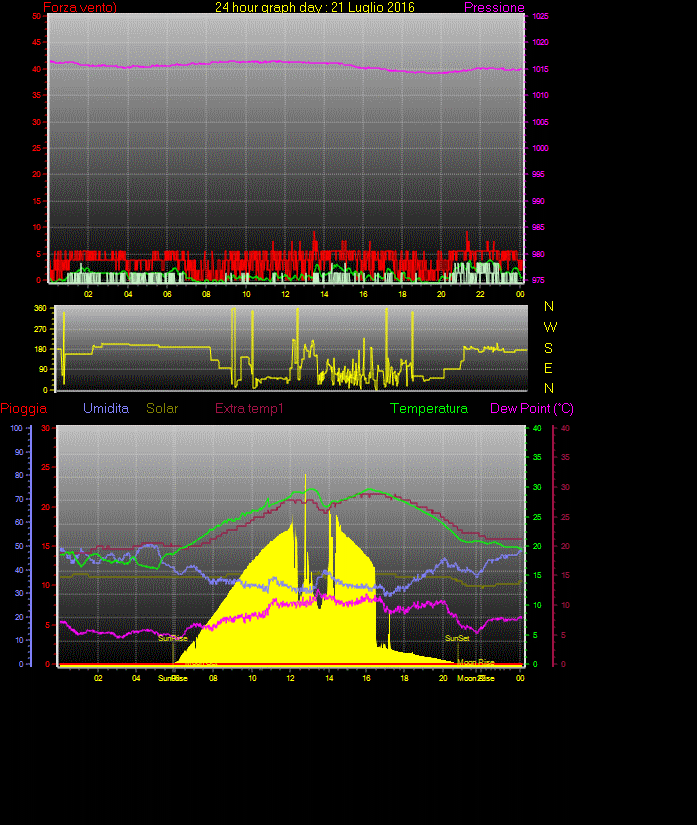The image size is (697, 825).
Task: Click the olive 'Solar' legend label
Action: (162, 409)
